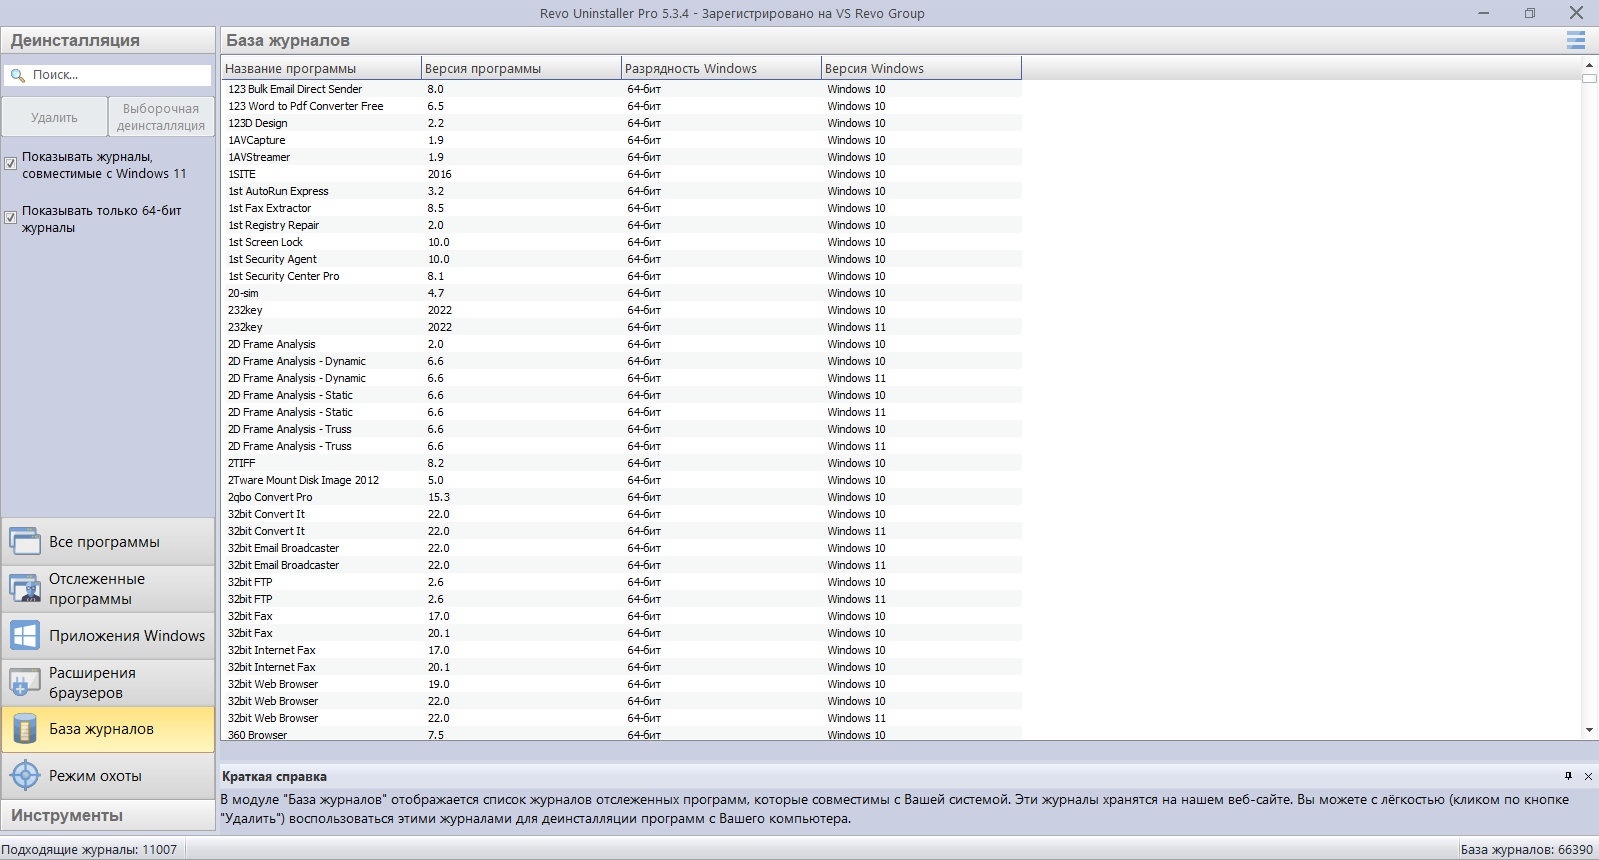This screenshot has height=860, width=1599.
Task: Go to Расширения браузеров
Action: [x=108, y=682]
